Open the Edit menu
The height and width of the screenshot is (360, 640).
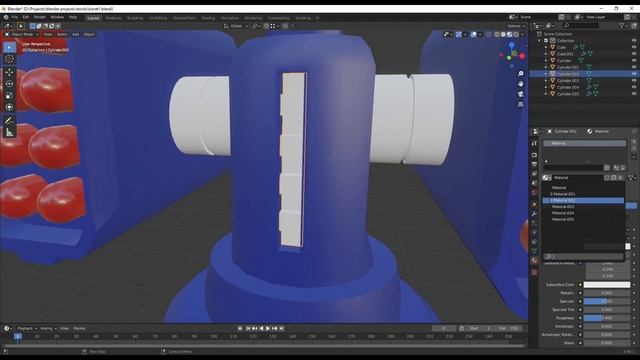click(26, 17)
